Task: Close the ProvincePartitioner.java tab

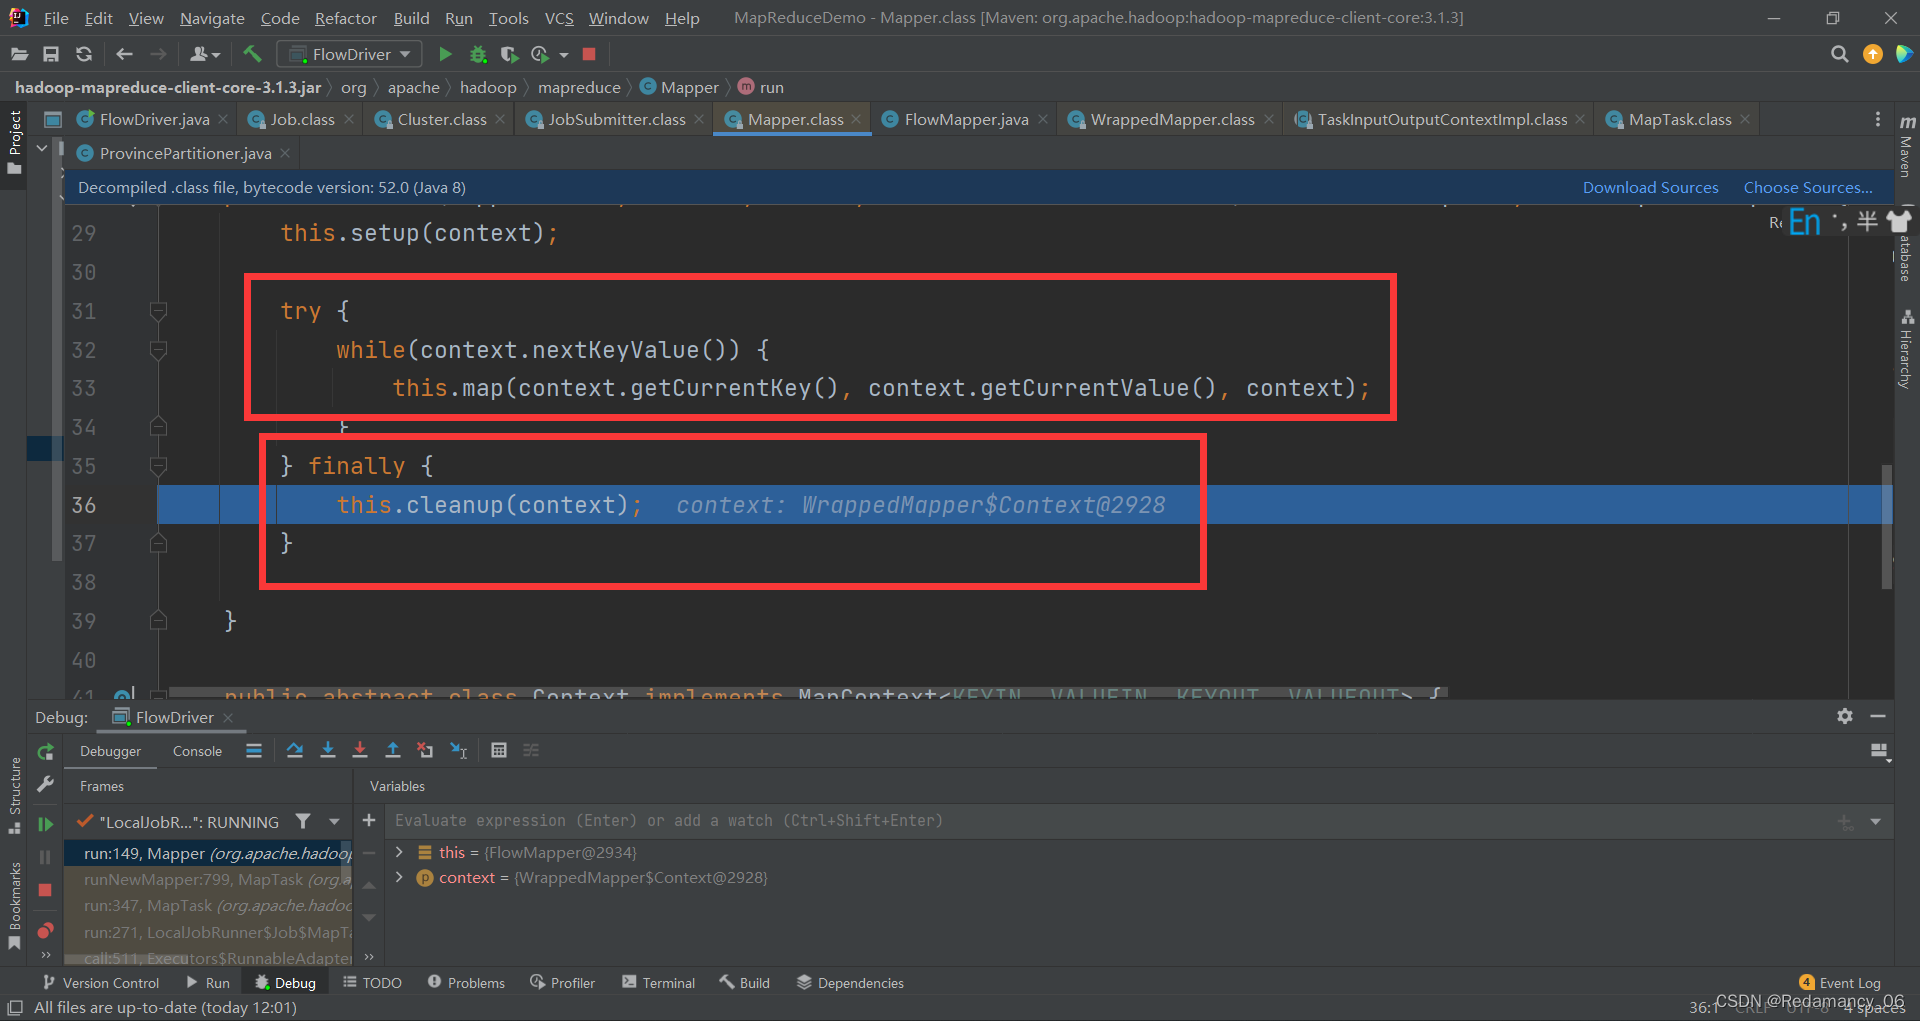Action: [285, 153]
